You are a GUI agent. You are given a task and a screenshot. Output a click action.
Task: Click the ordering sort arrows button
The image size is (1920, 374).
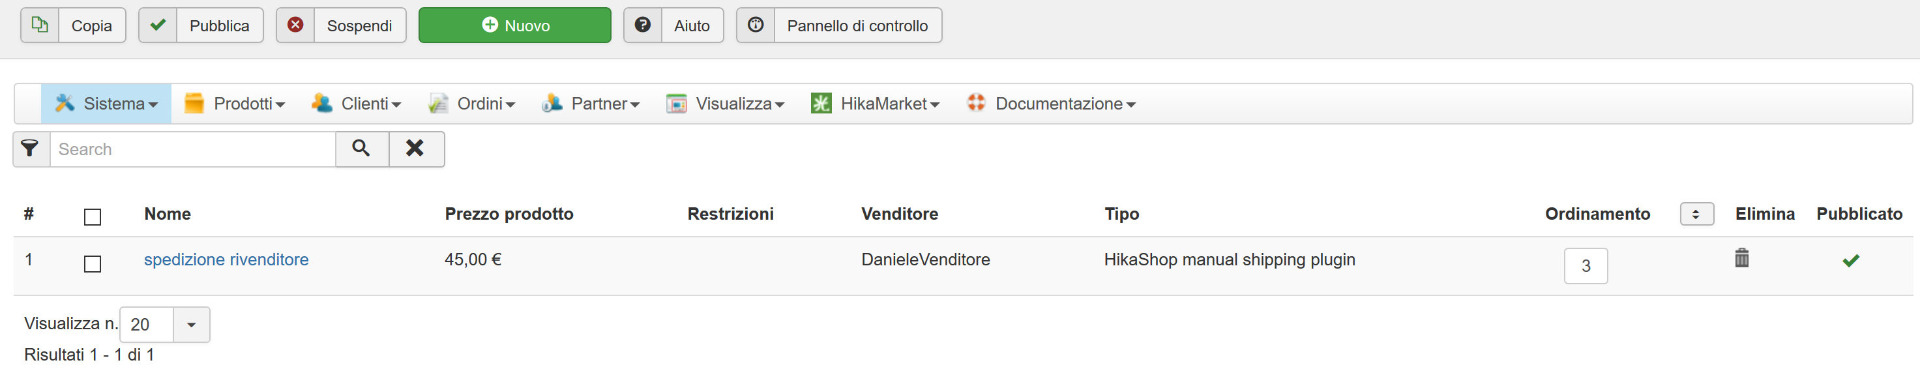[1697, 214]
